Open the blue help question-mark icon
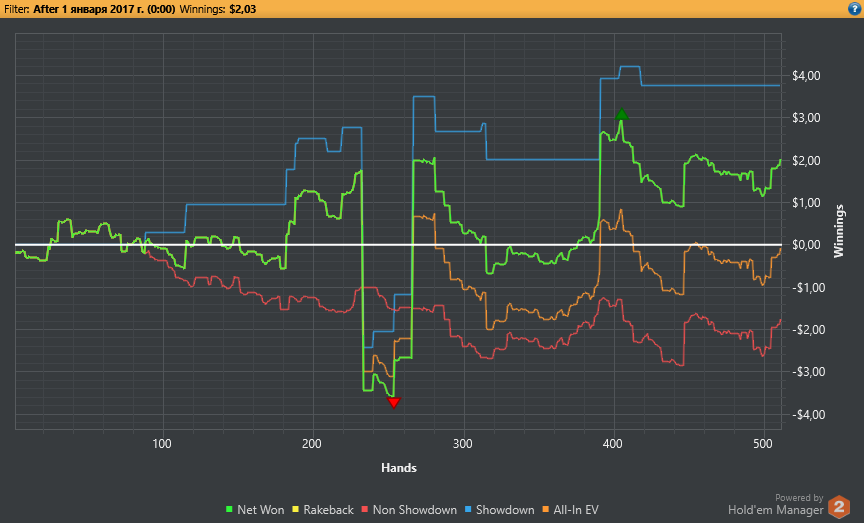Screen dimensions: 864x523 click(854, 9)
